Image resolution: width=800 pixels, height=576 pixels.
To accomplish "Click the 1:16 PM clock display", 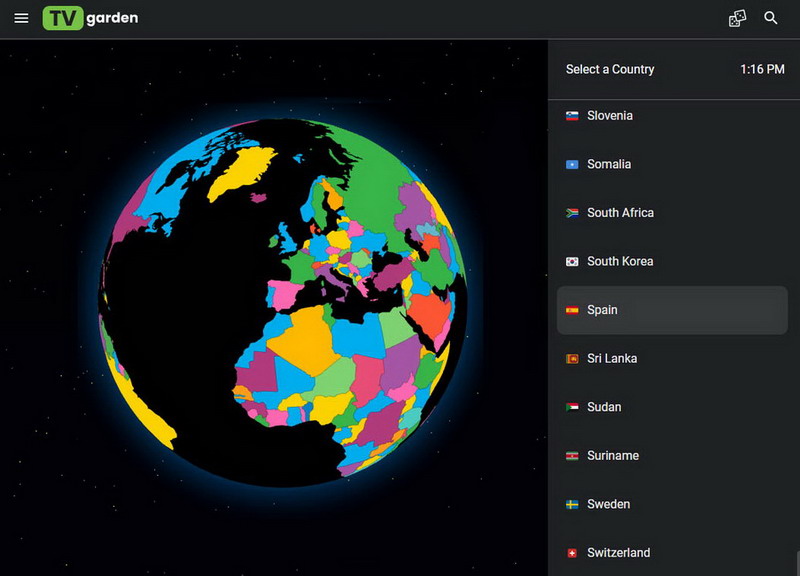I will (762, 70).
